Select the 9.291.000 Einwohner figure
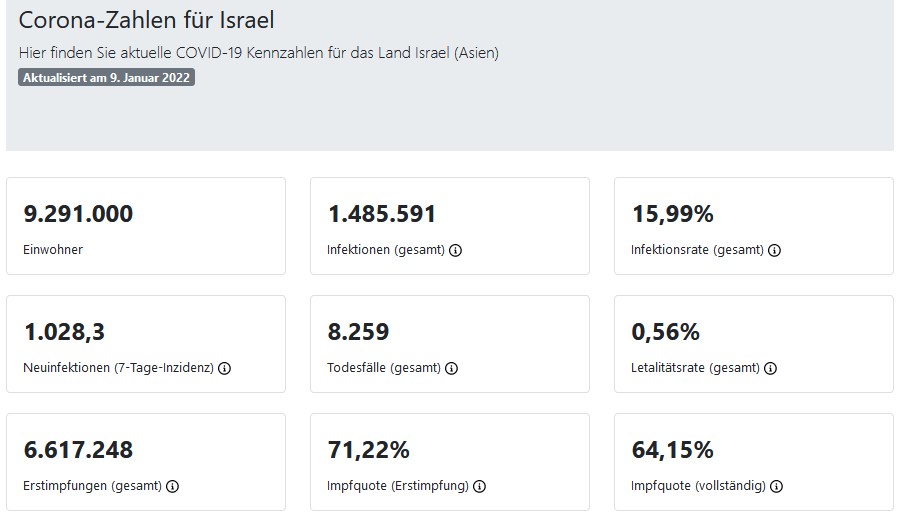The height and width of the screenshot is (529, 905). tap(78, 214)
